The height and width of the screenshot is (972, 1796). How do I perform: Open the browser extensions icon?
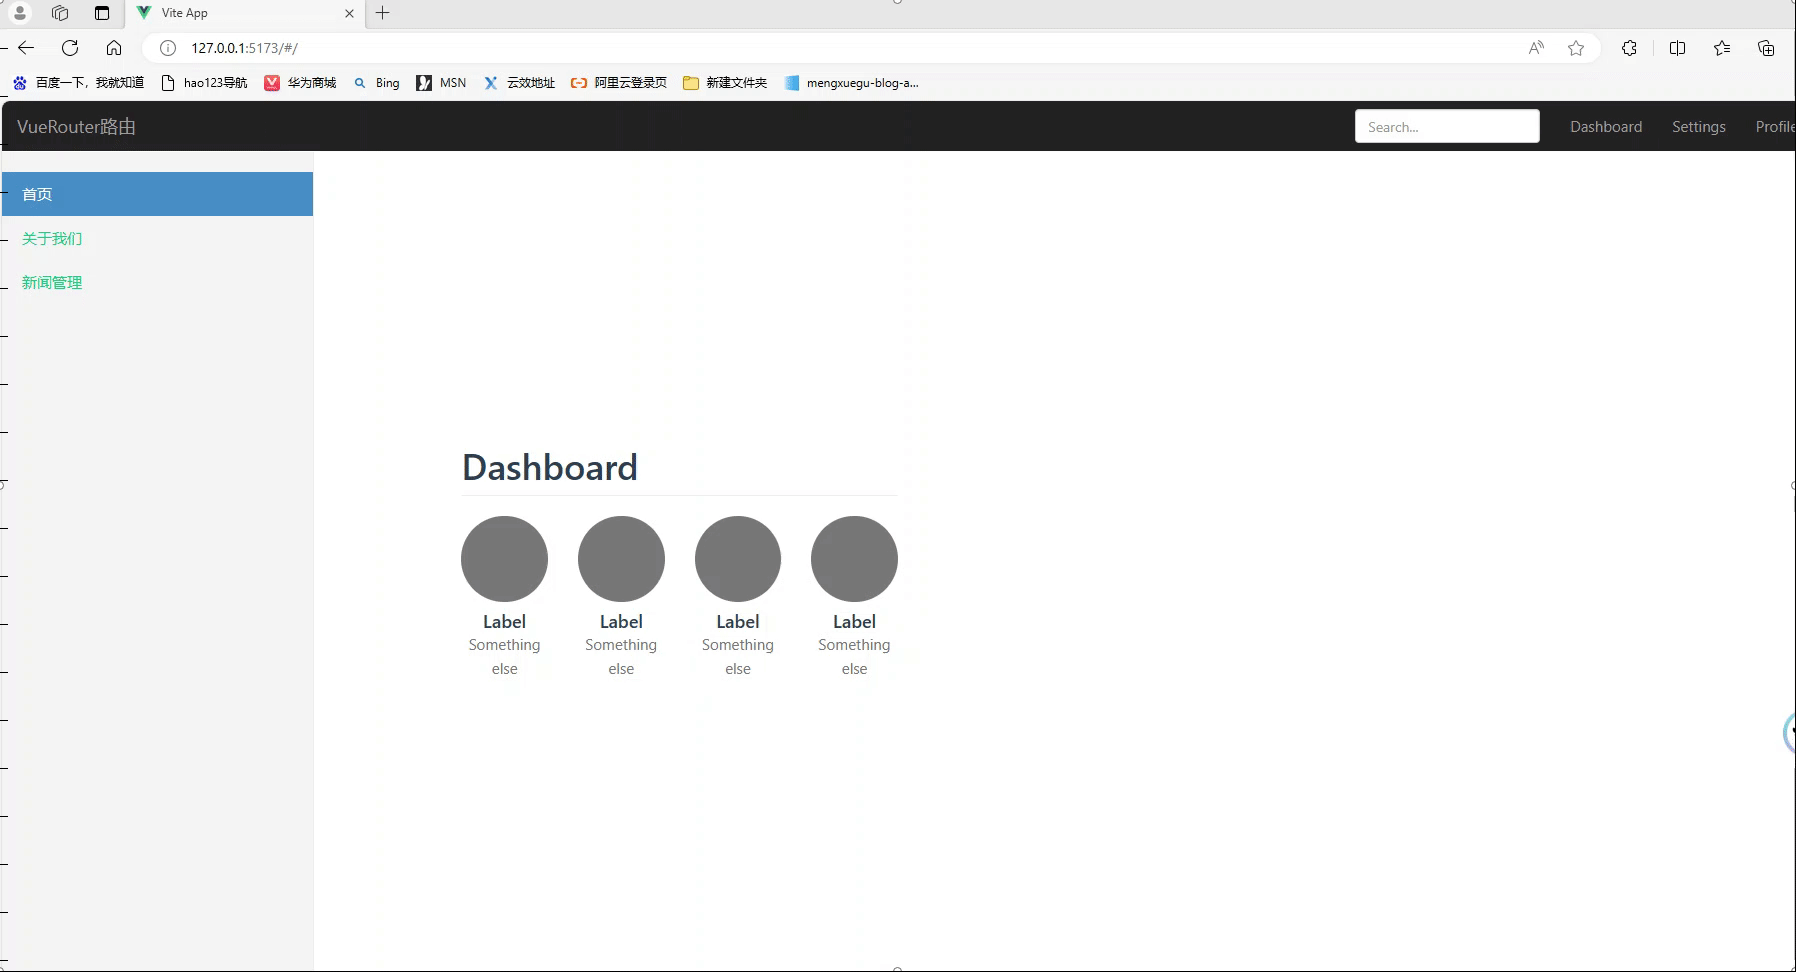point(1630,47)
